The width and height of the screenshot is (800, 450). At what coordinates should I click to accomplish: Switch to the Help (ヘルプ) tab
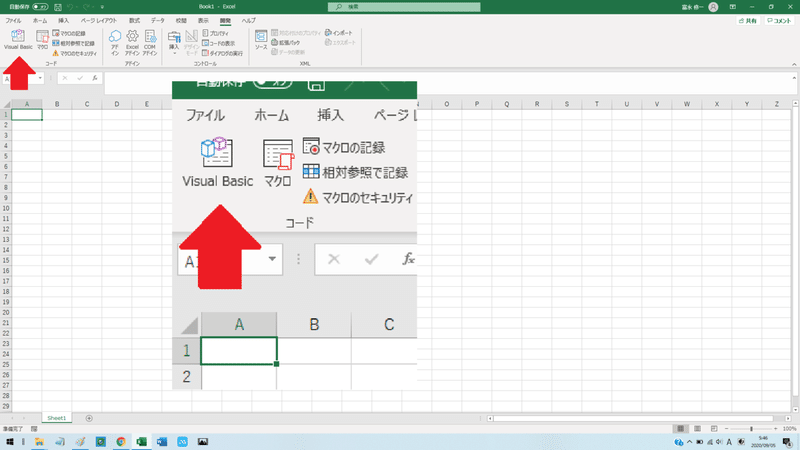(x=248, y=20)
